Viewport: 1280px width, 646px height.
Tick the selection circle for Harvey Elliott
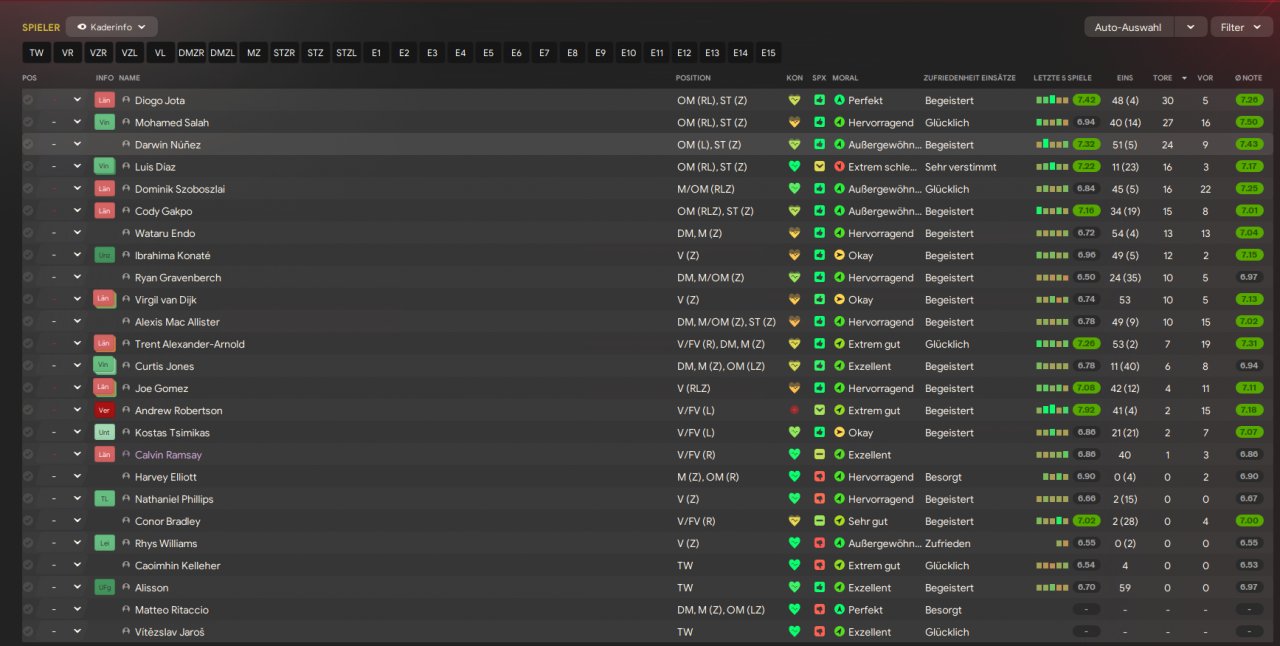pyautogui.click(x=28, y=477)
